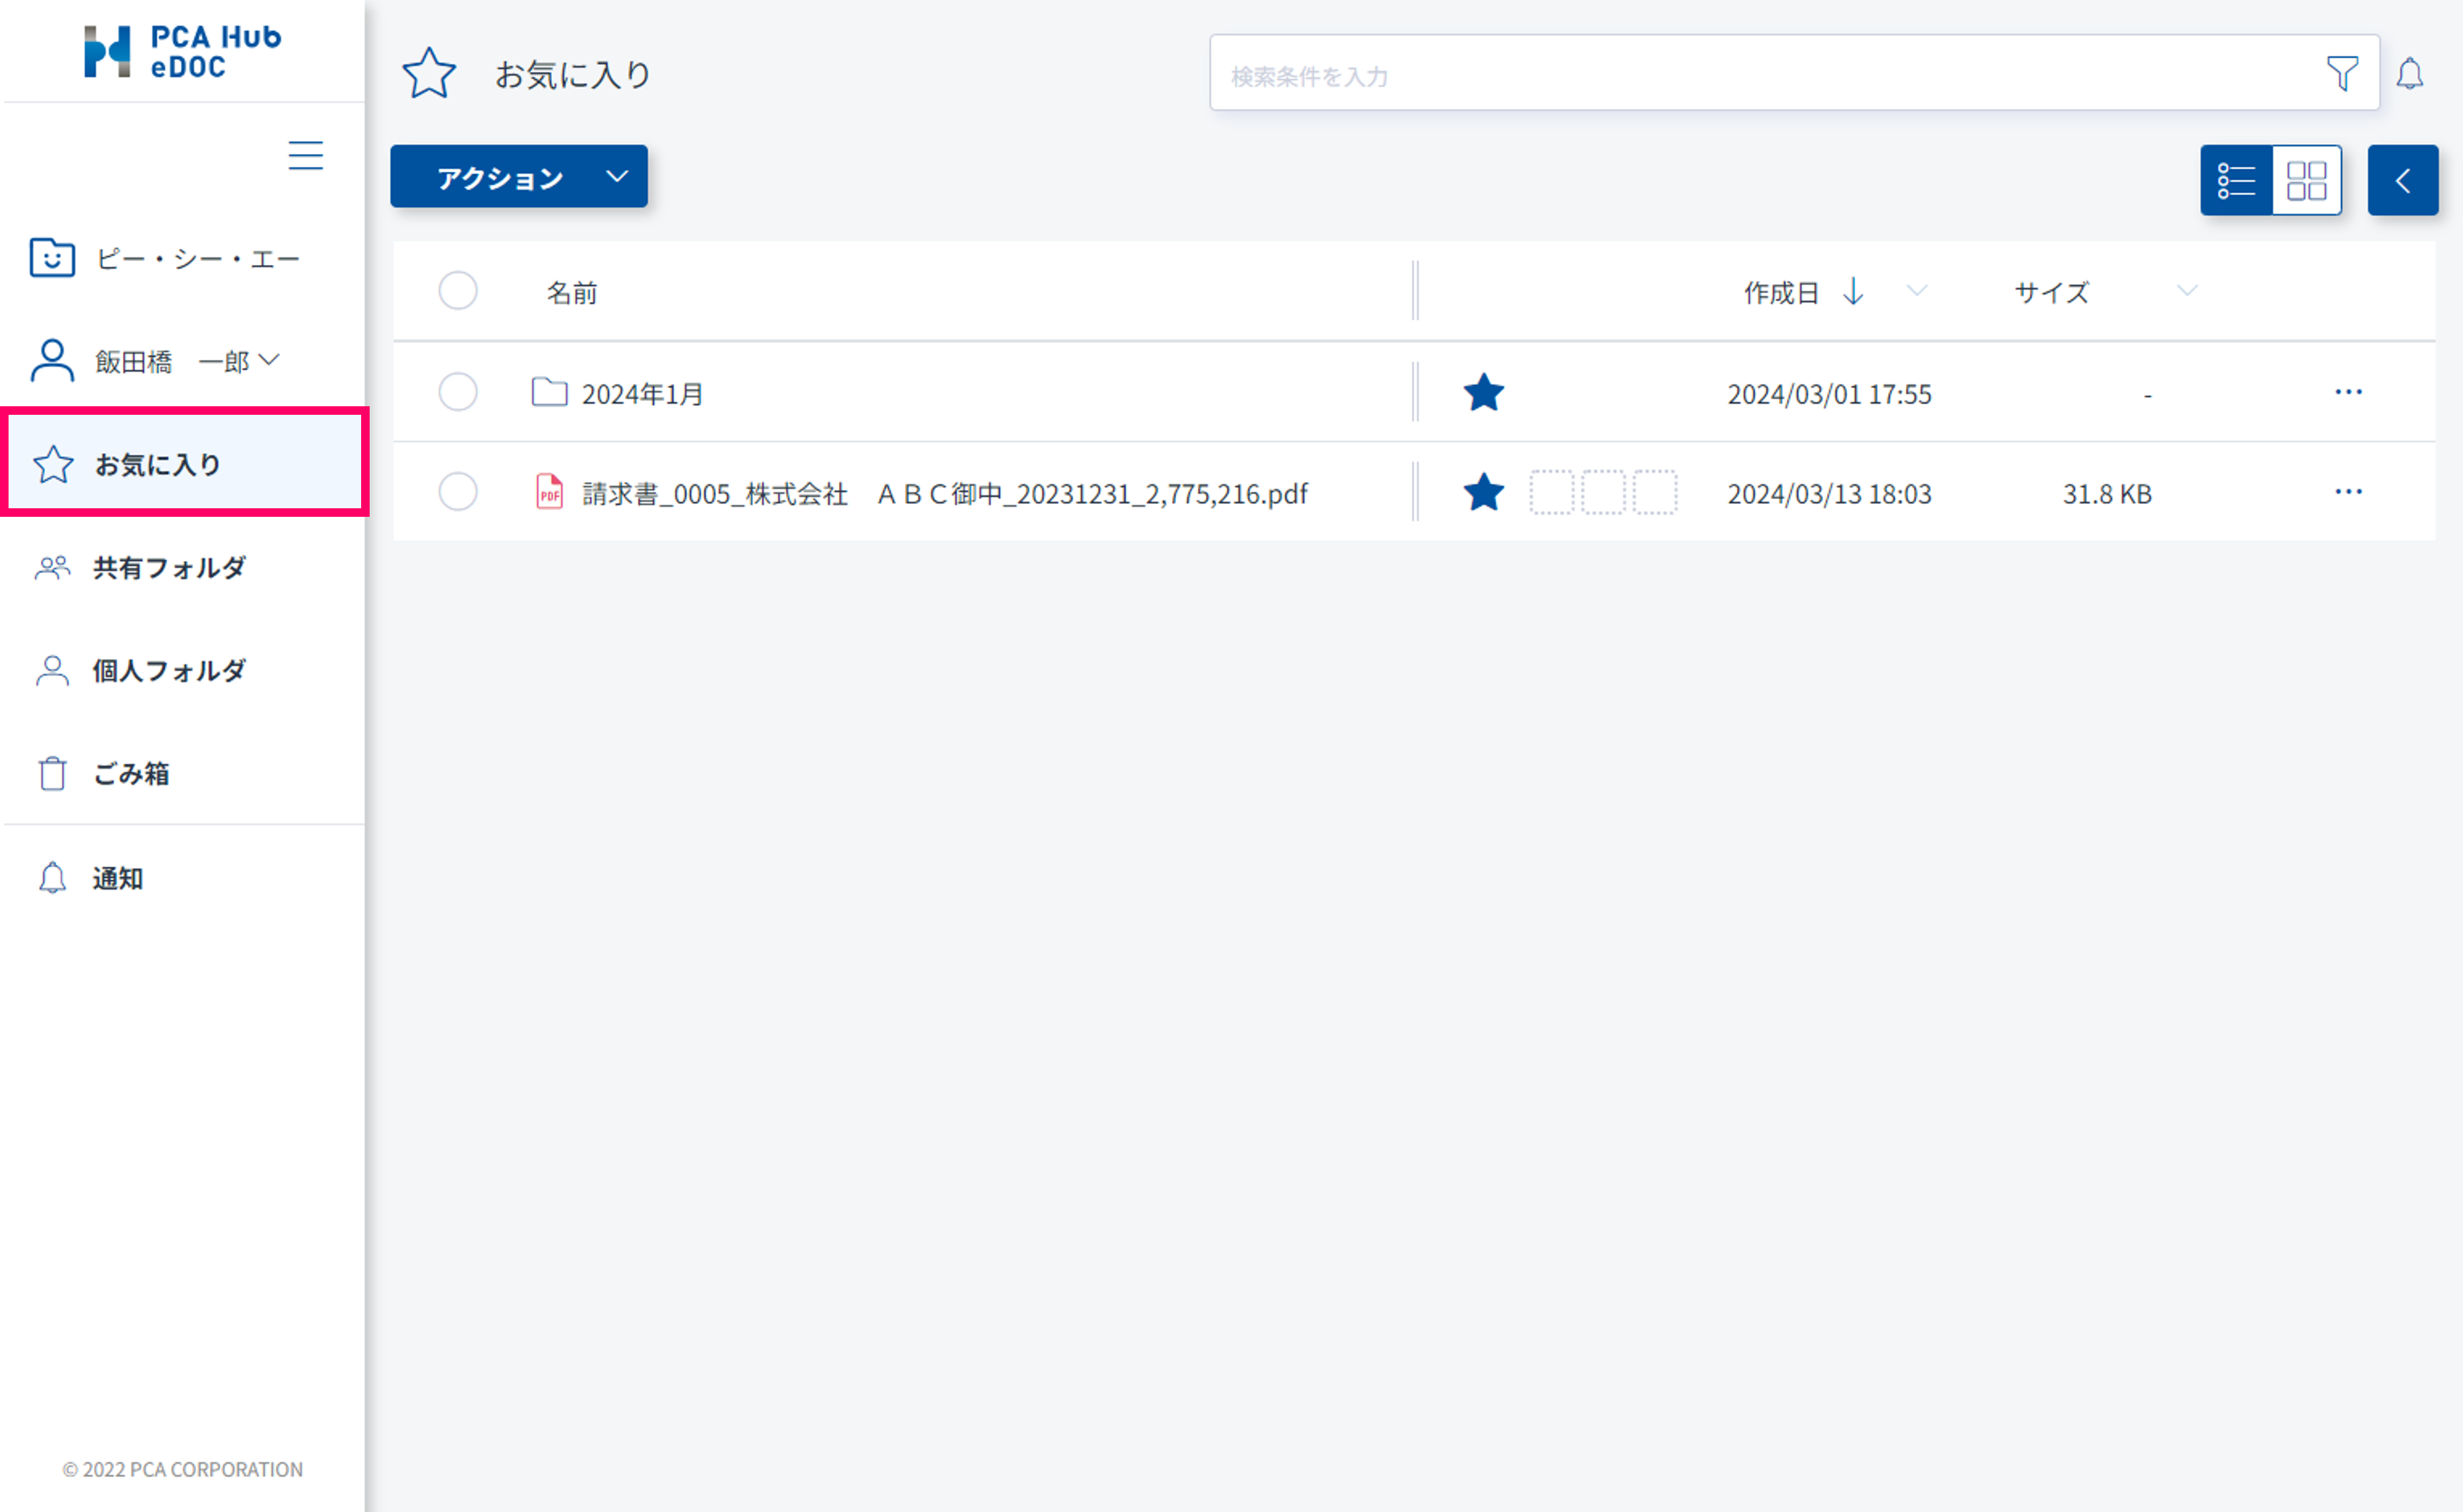Select the 請求書_0005 PDF row checkbox
The width and height of the screenshot is (2463, 1512).
point(457,492)
